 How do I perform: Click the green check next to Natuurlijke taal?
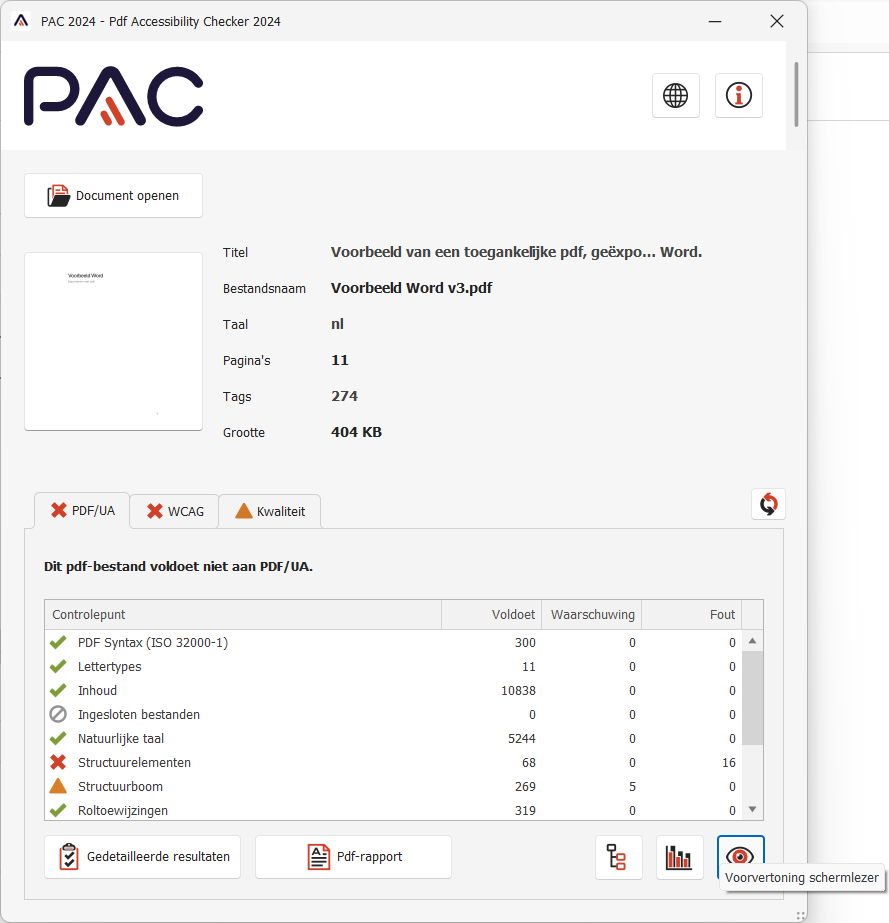pos(58,738)
